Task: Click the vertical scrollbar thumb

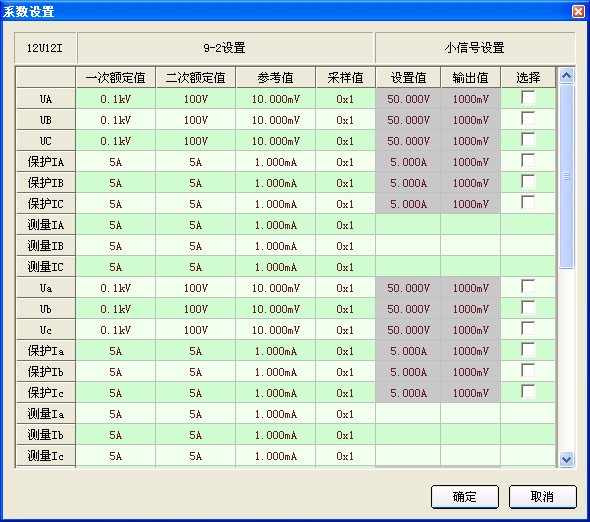Action: [566, 176]
